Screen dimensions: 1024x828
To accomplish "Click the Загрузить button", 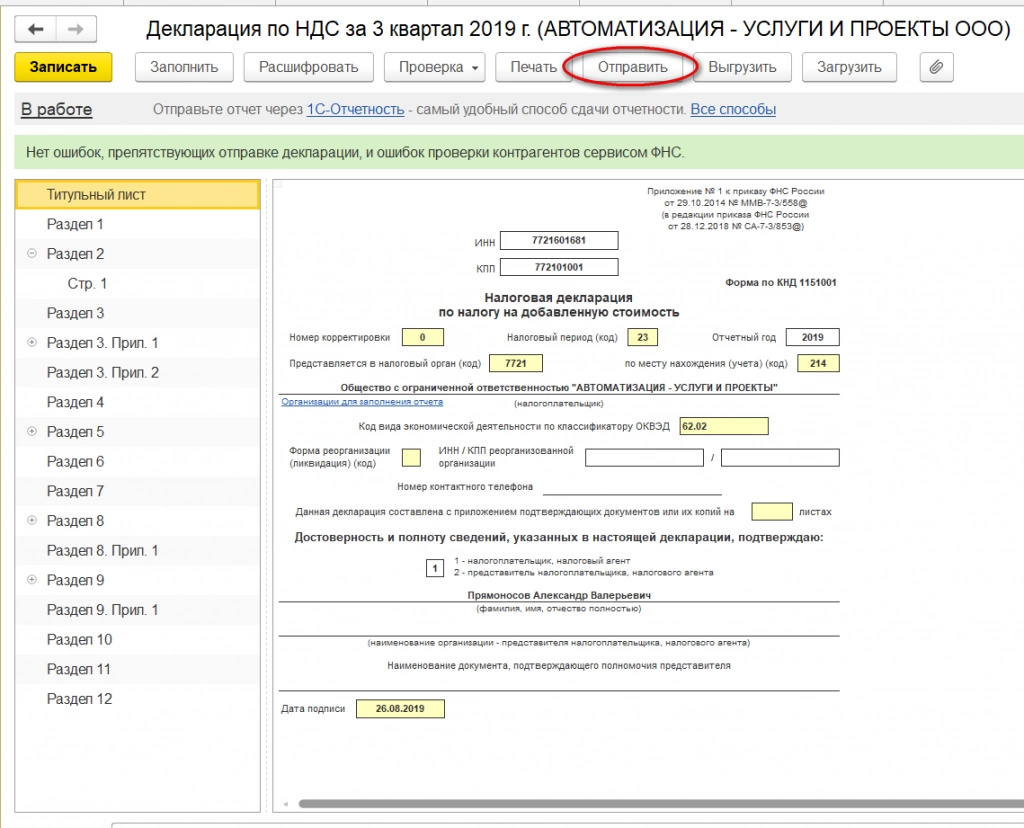I will [x=849, y=67].
